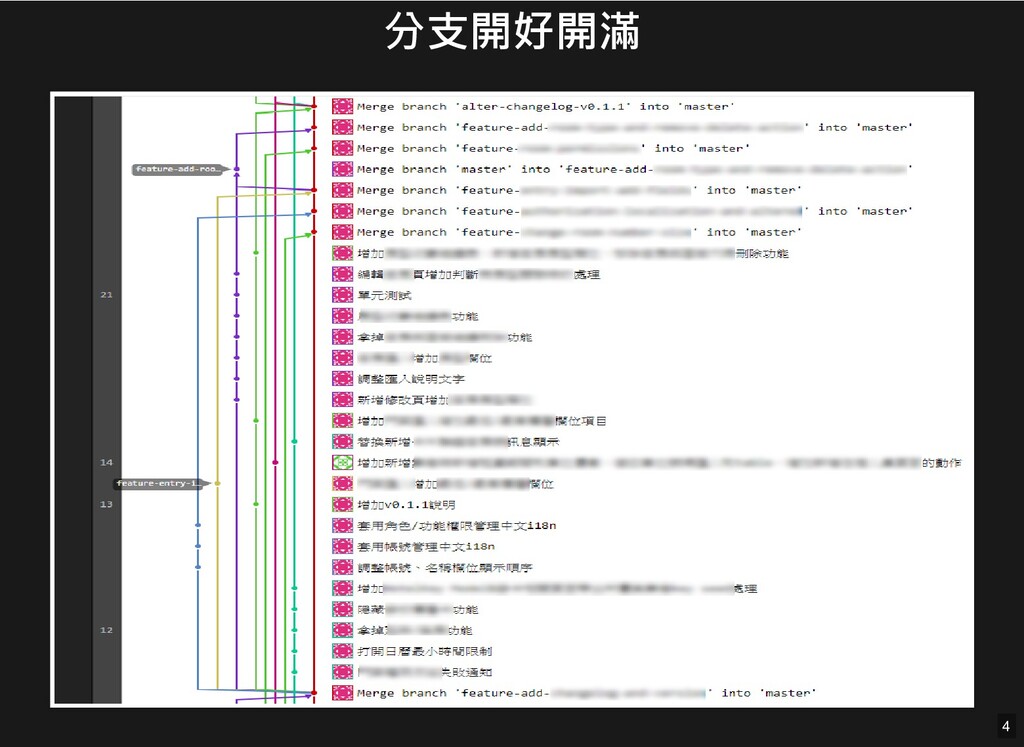This screenshot has width=1024, height=747.
Task: Click avatar beside commit ending with 欄位項目
Action: click(342, 421)
